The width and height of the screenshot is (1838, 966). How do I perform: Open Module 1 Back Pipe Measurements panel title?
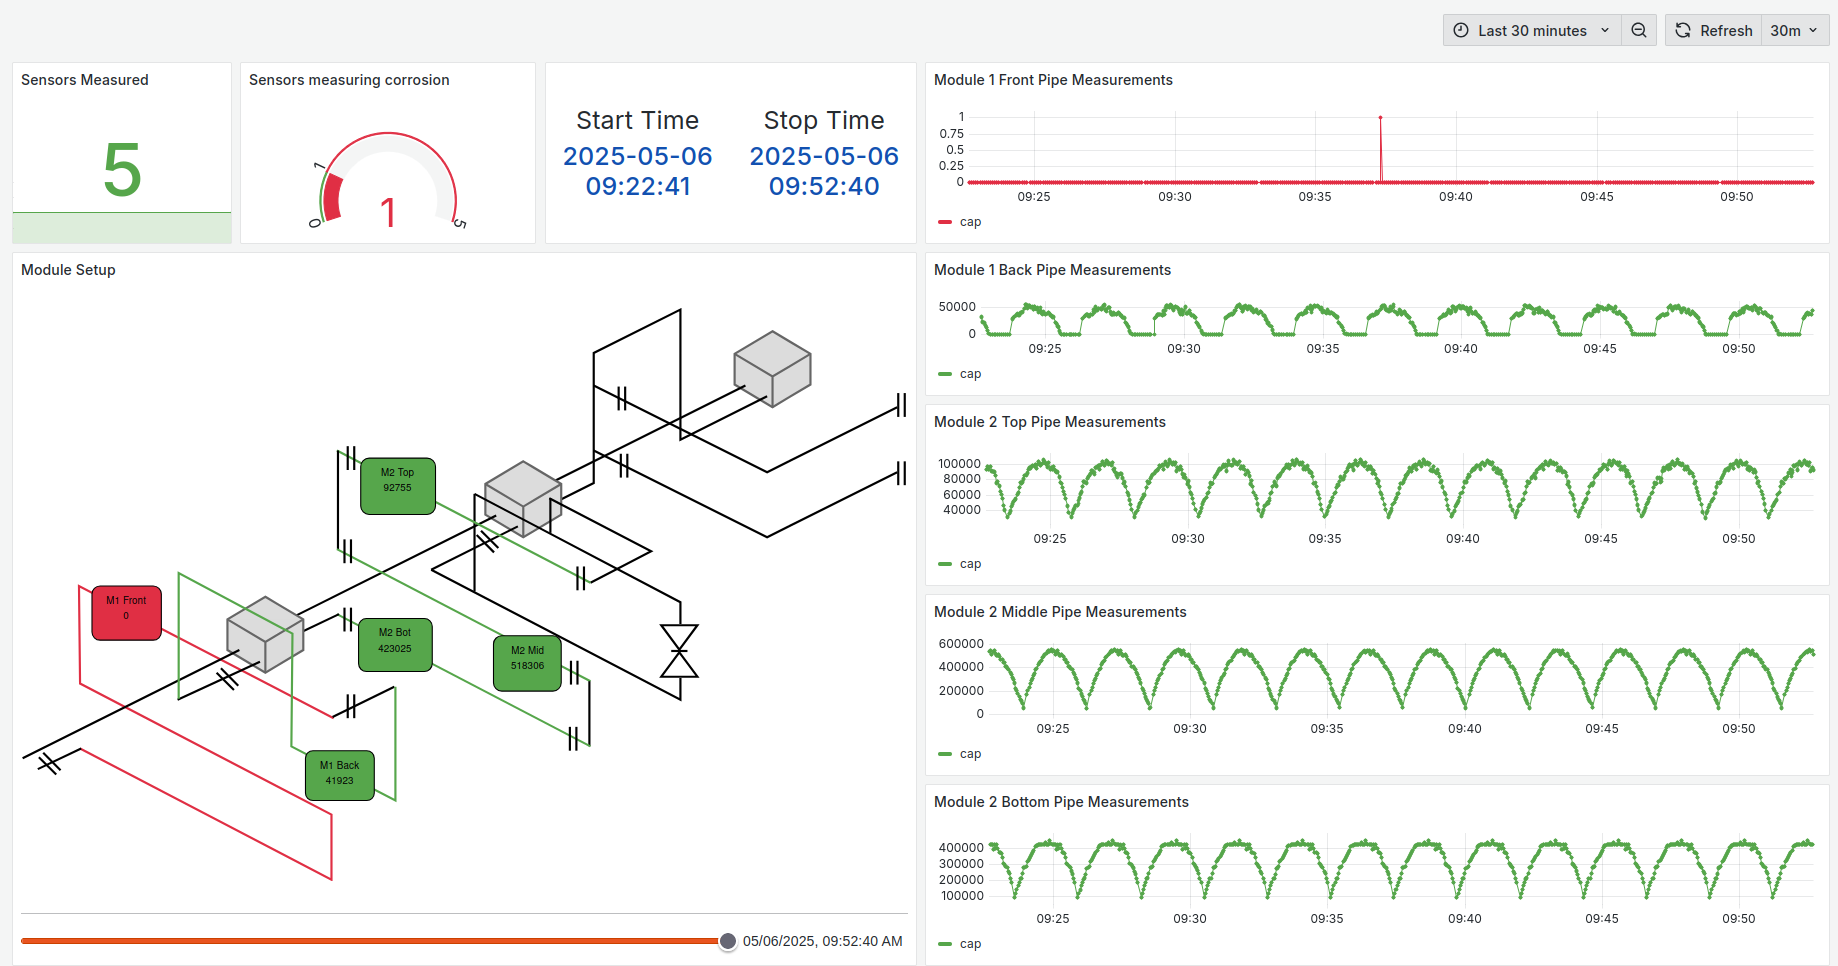1052,270
